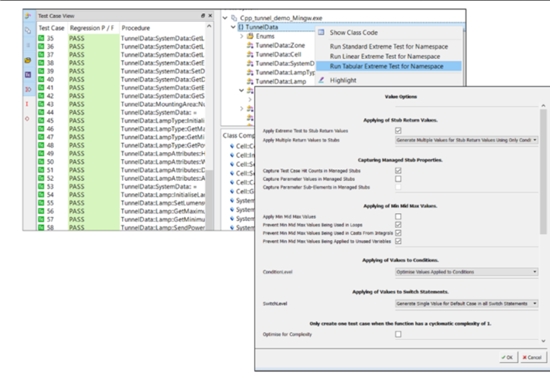The width and height of the screenshot is (550, 378).
Task: Click OK in the Value Options dialog
Action: click(508, 357)
